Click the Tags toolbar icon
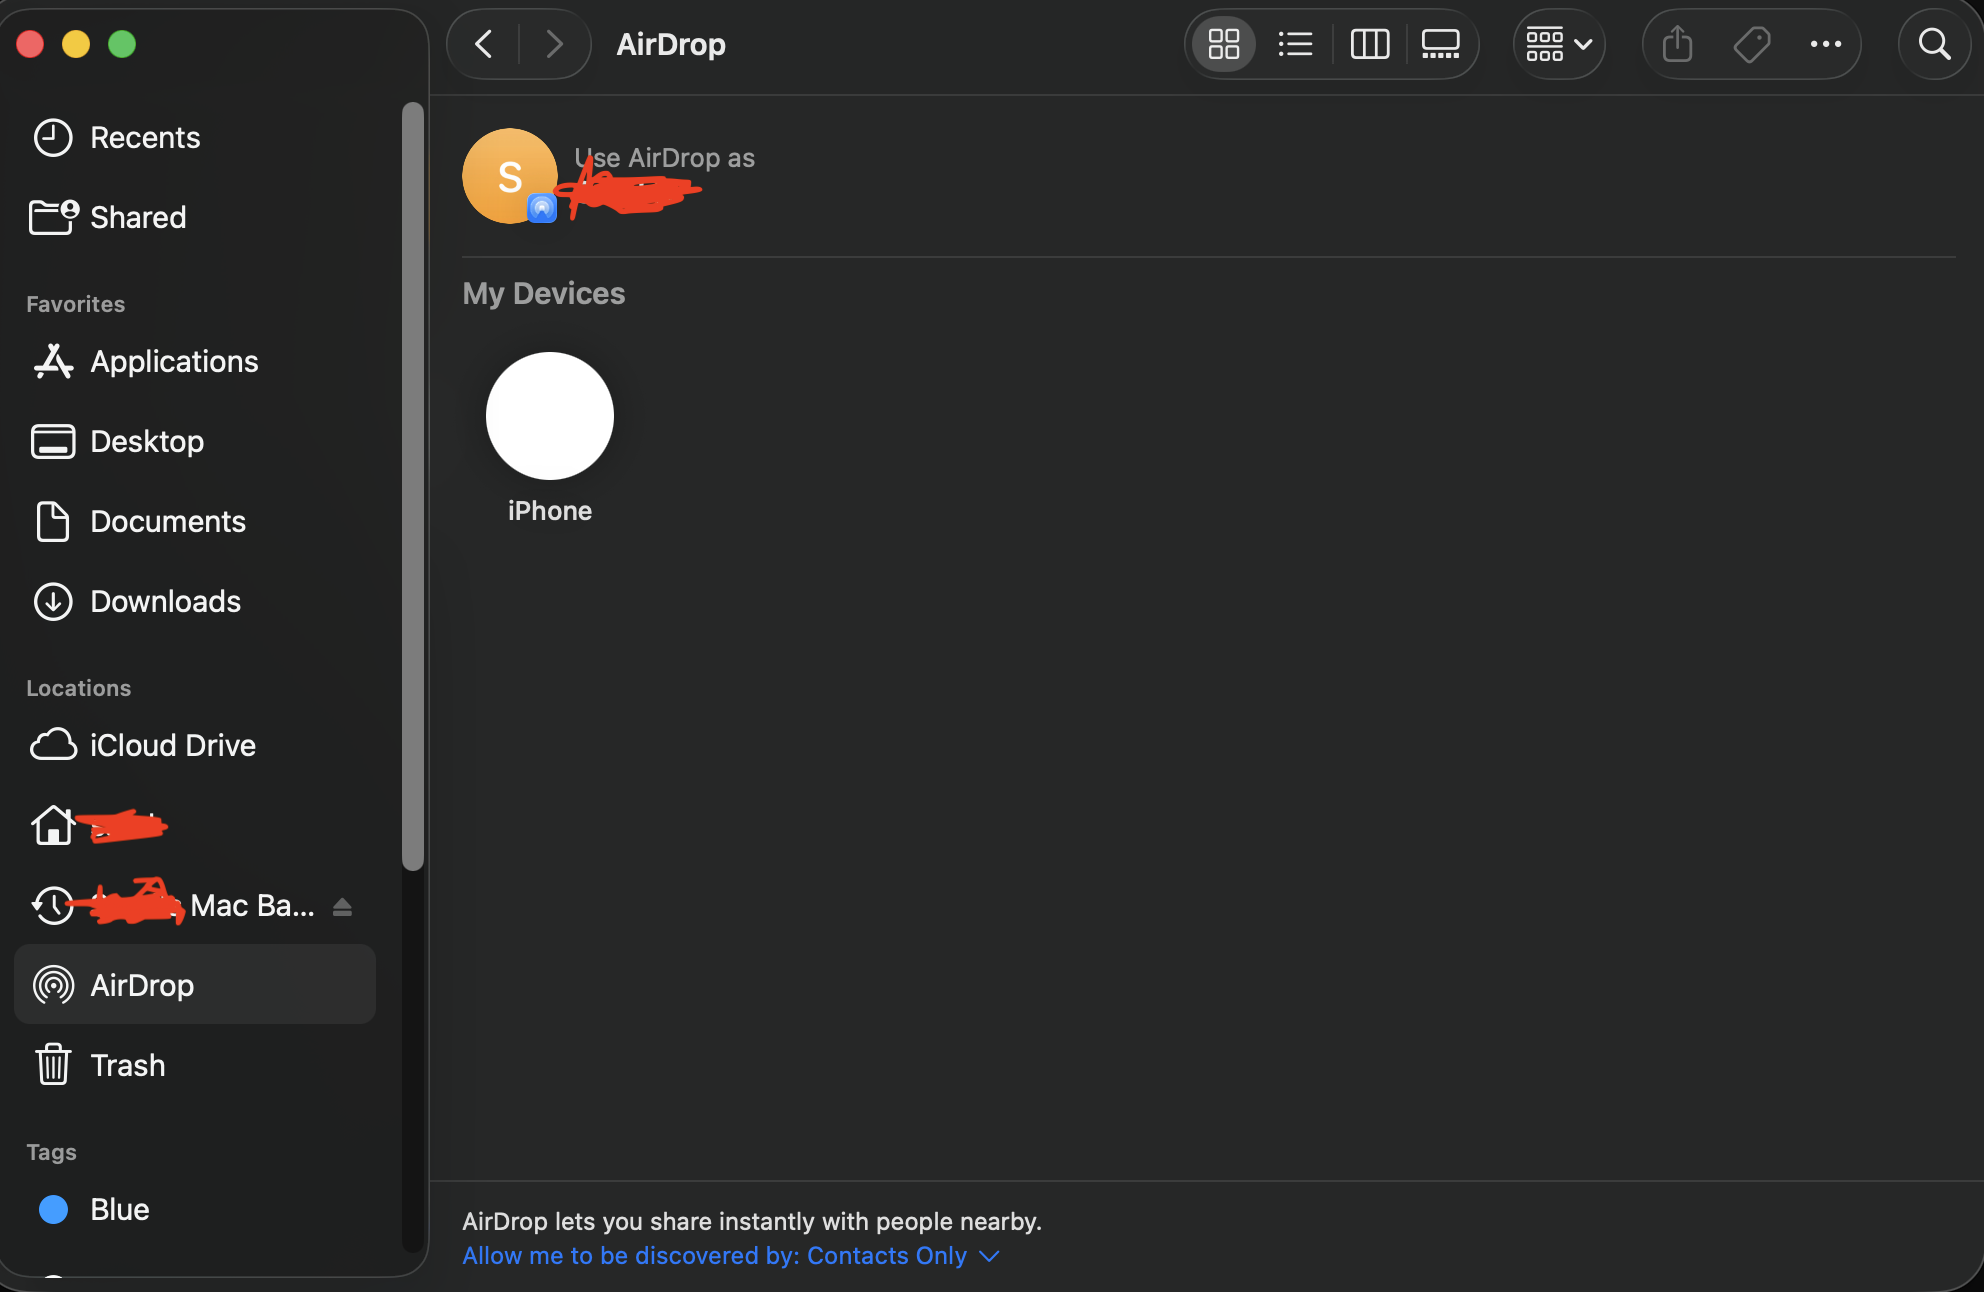Viewport: 1984px width, 1292px height. click(1751, 44)
